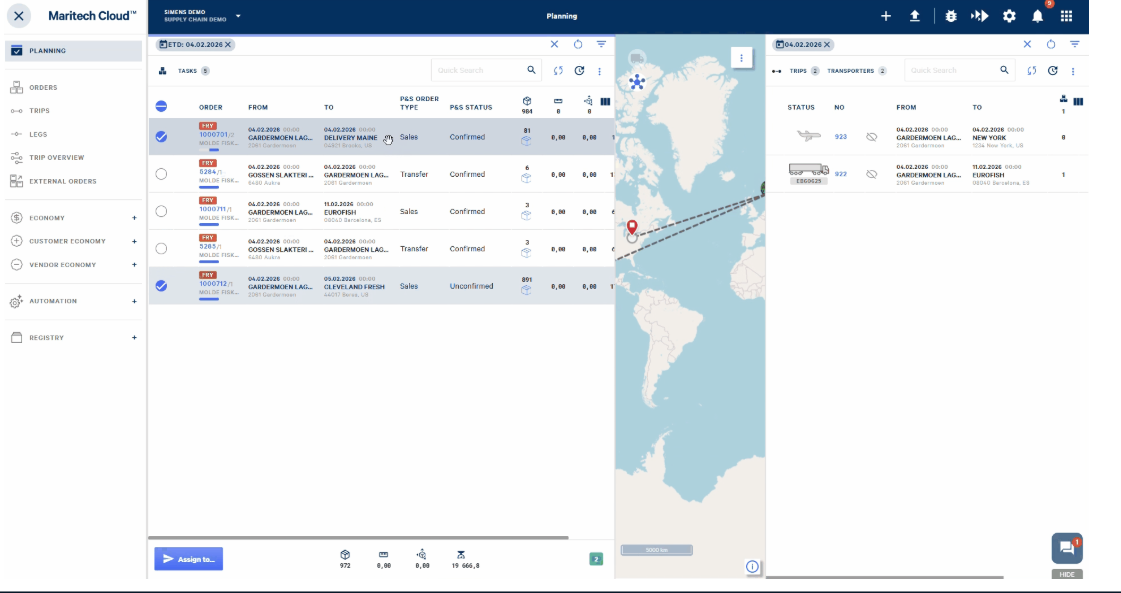Open three-dot menu in tasks toolbar
This screenshot has height=593, width=1121.
click(599, 71)
